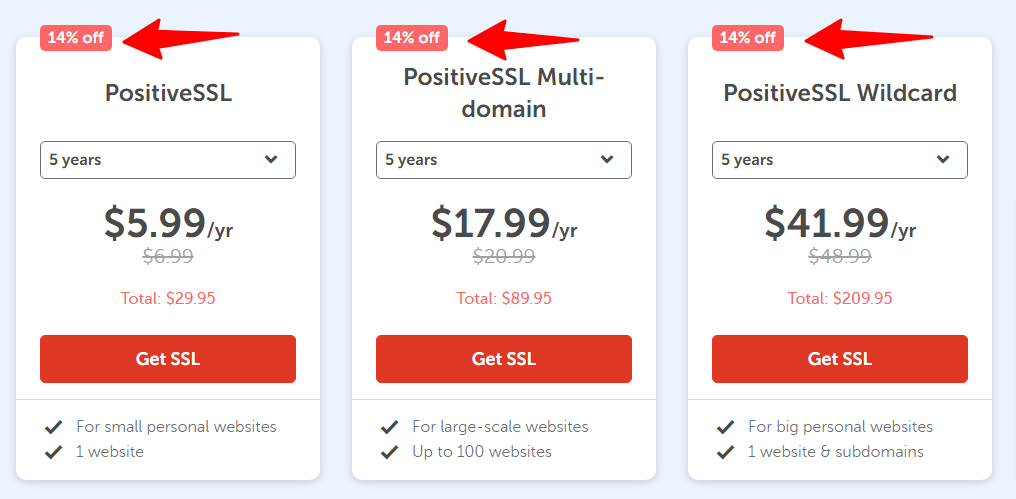Click the PositiveSSL Wildcard heading
The height and width of the screenshot is (499, 1016).
[840, 93]
